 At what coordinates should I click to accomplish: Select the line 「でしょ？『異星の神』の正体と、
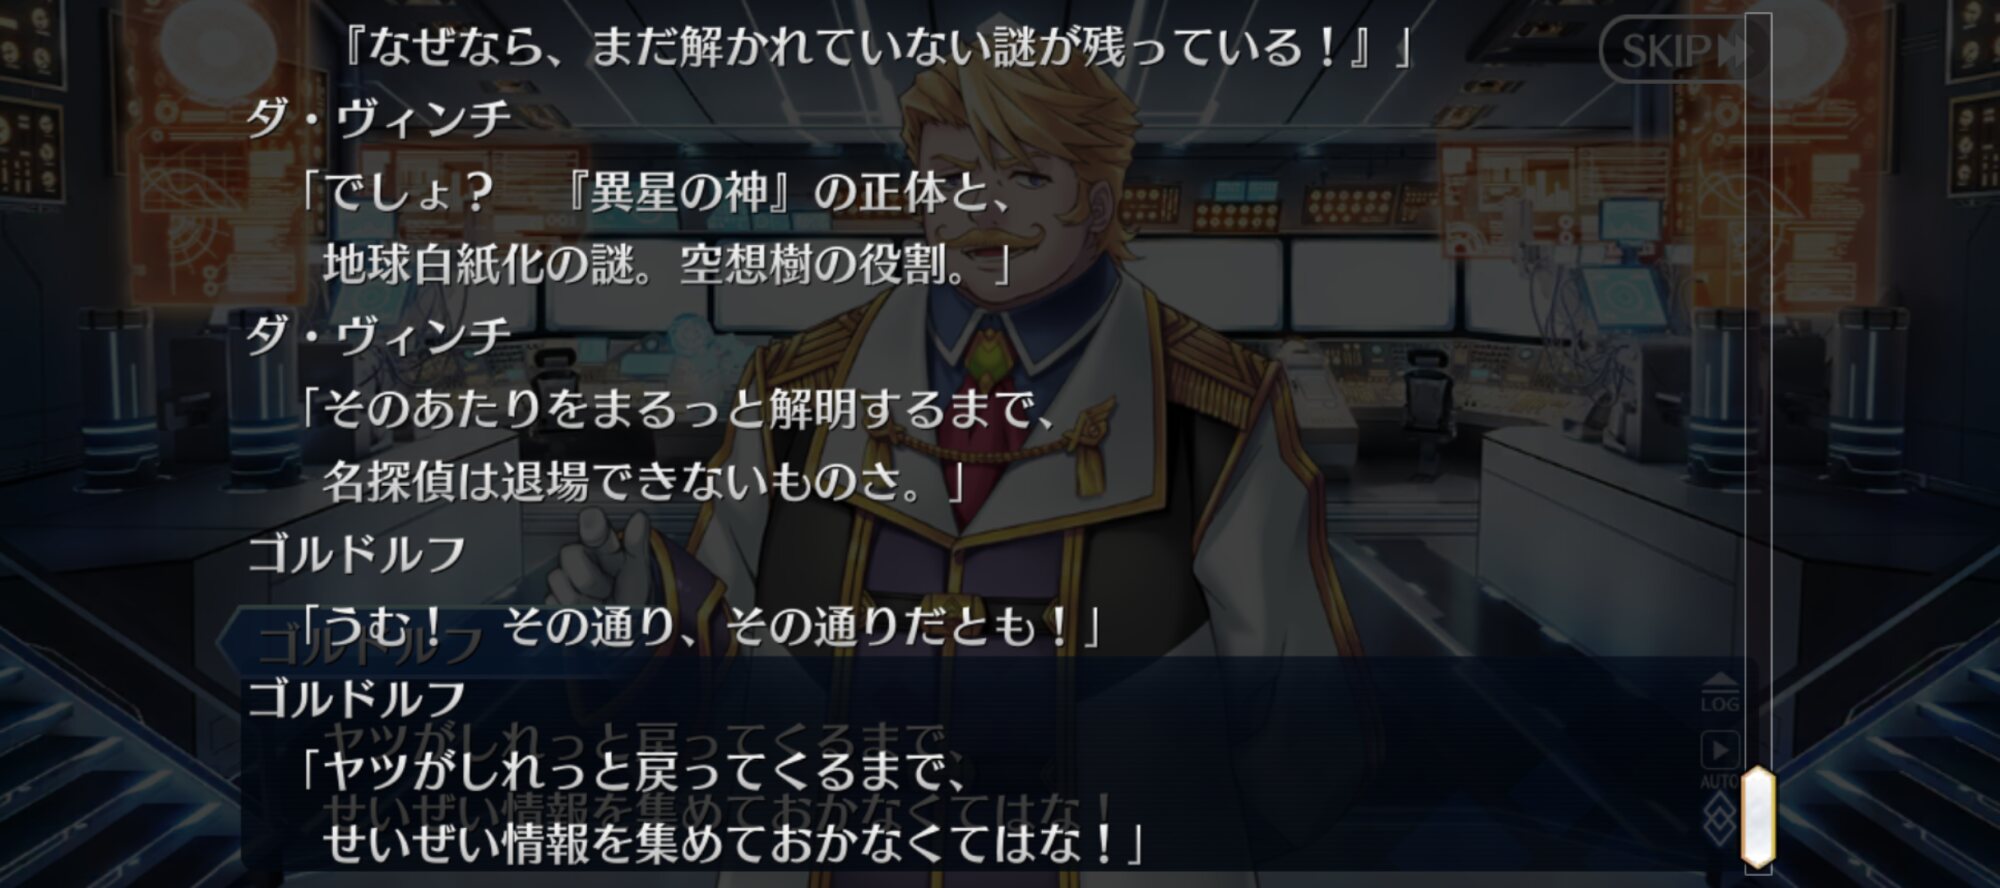coord(656,192)
